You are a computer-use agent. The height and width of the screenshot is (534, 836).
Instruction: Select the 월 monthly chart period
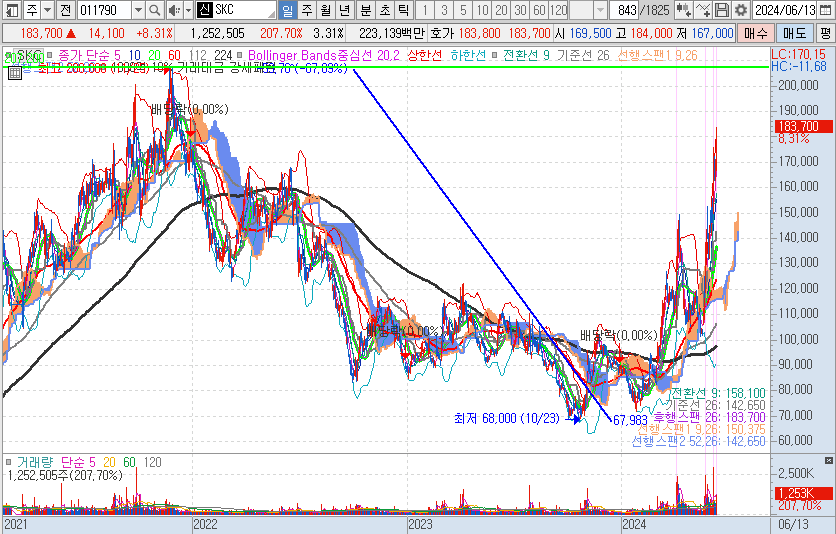326,10
